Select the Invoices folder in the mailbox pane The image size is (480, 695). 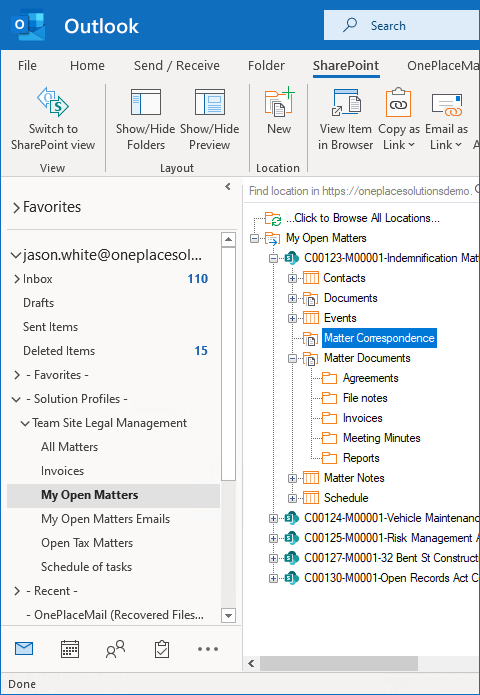tap(62, 471)
